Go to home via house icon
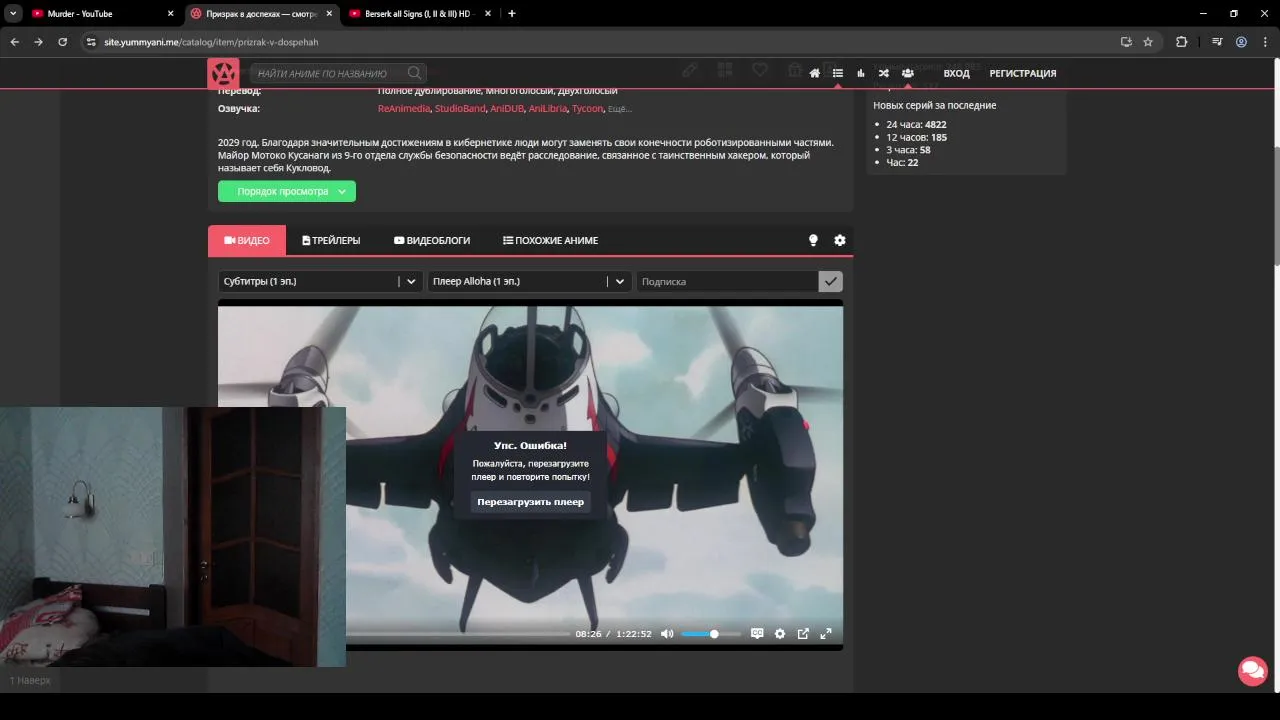 pos(815,73)
